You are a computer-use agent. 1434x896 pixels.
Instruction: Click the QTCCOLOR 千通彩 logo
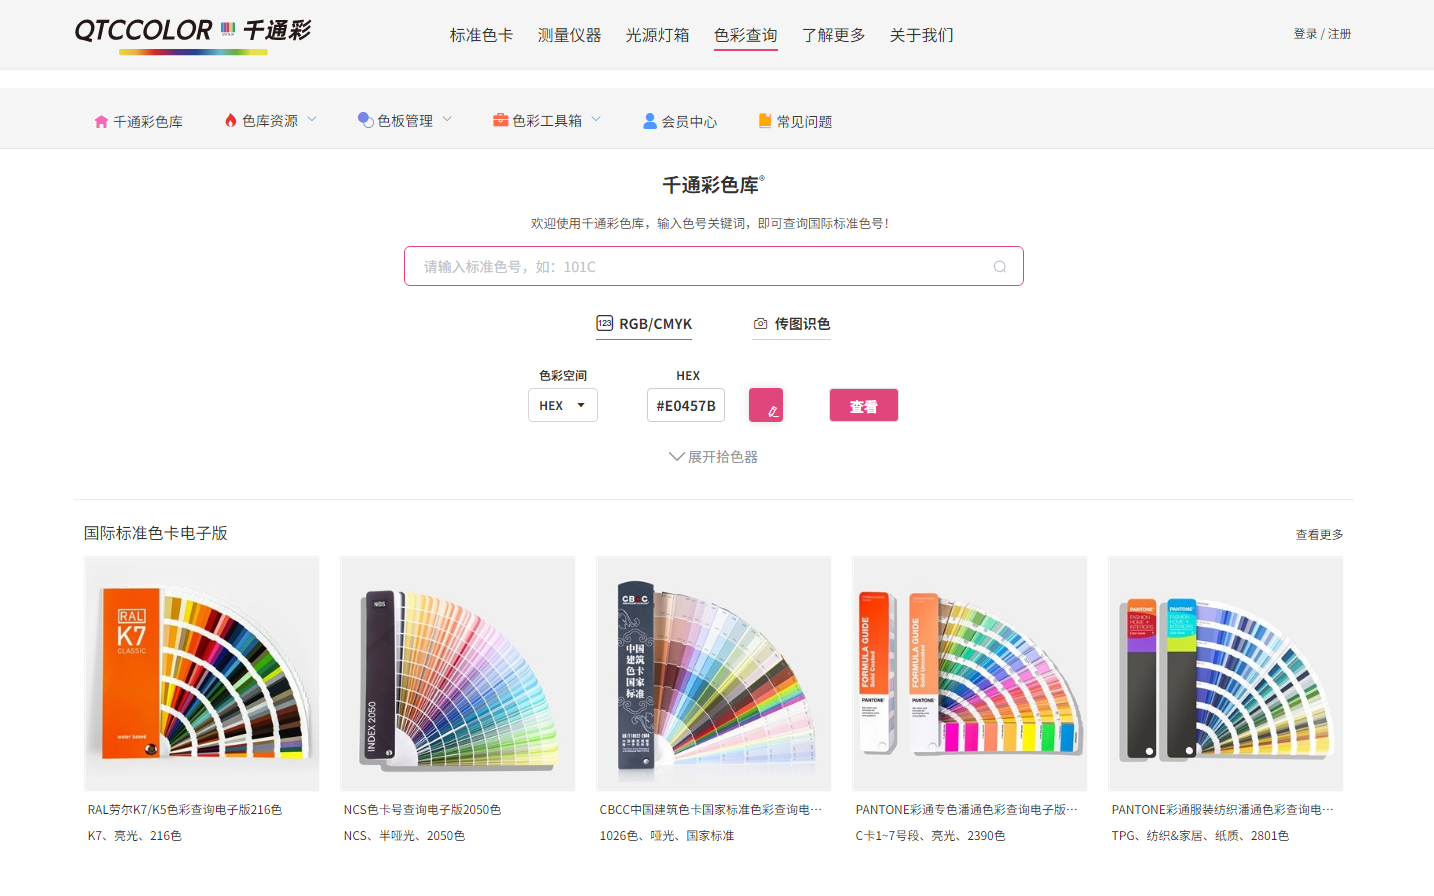coord(193,35)
